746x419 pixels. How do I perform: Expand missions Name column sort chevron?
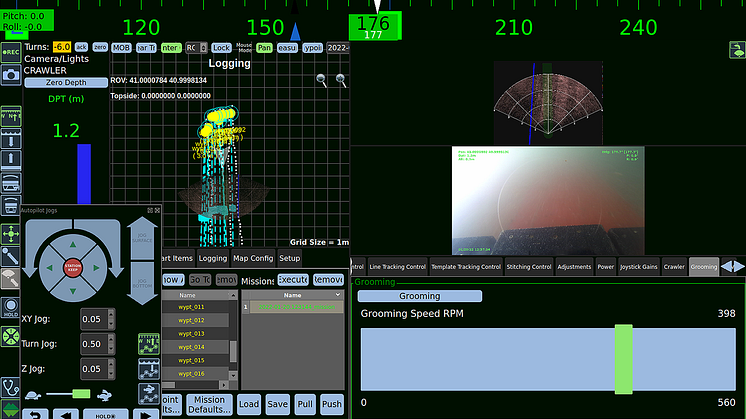point(337,295)
